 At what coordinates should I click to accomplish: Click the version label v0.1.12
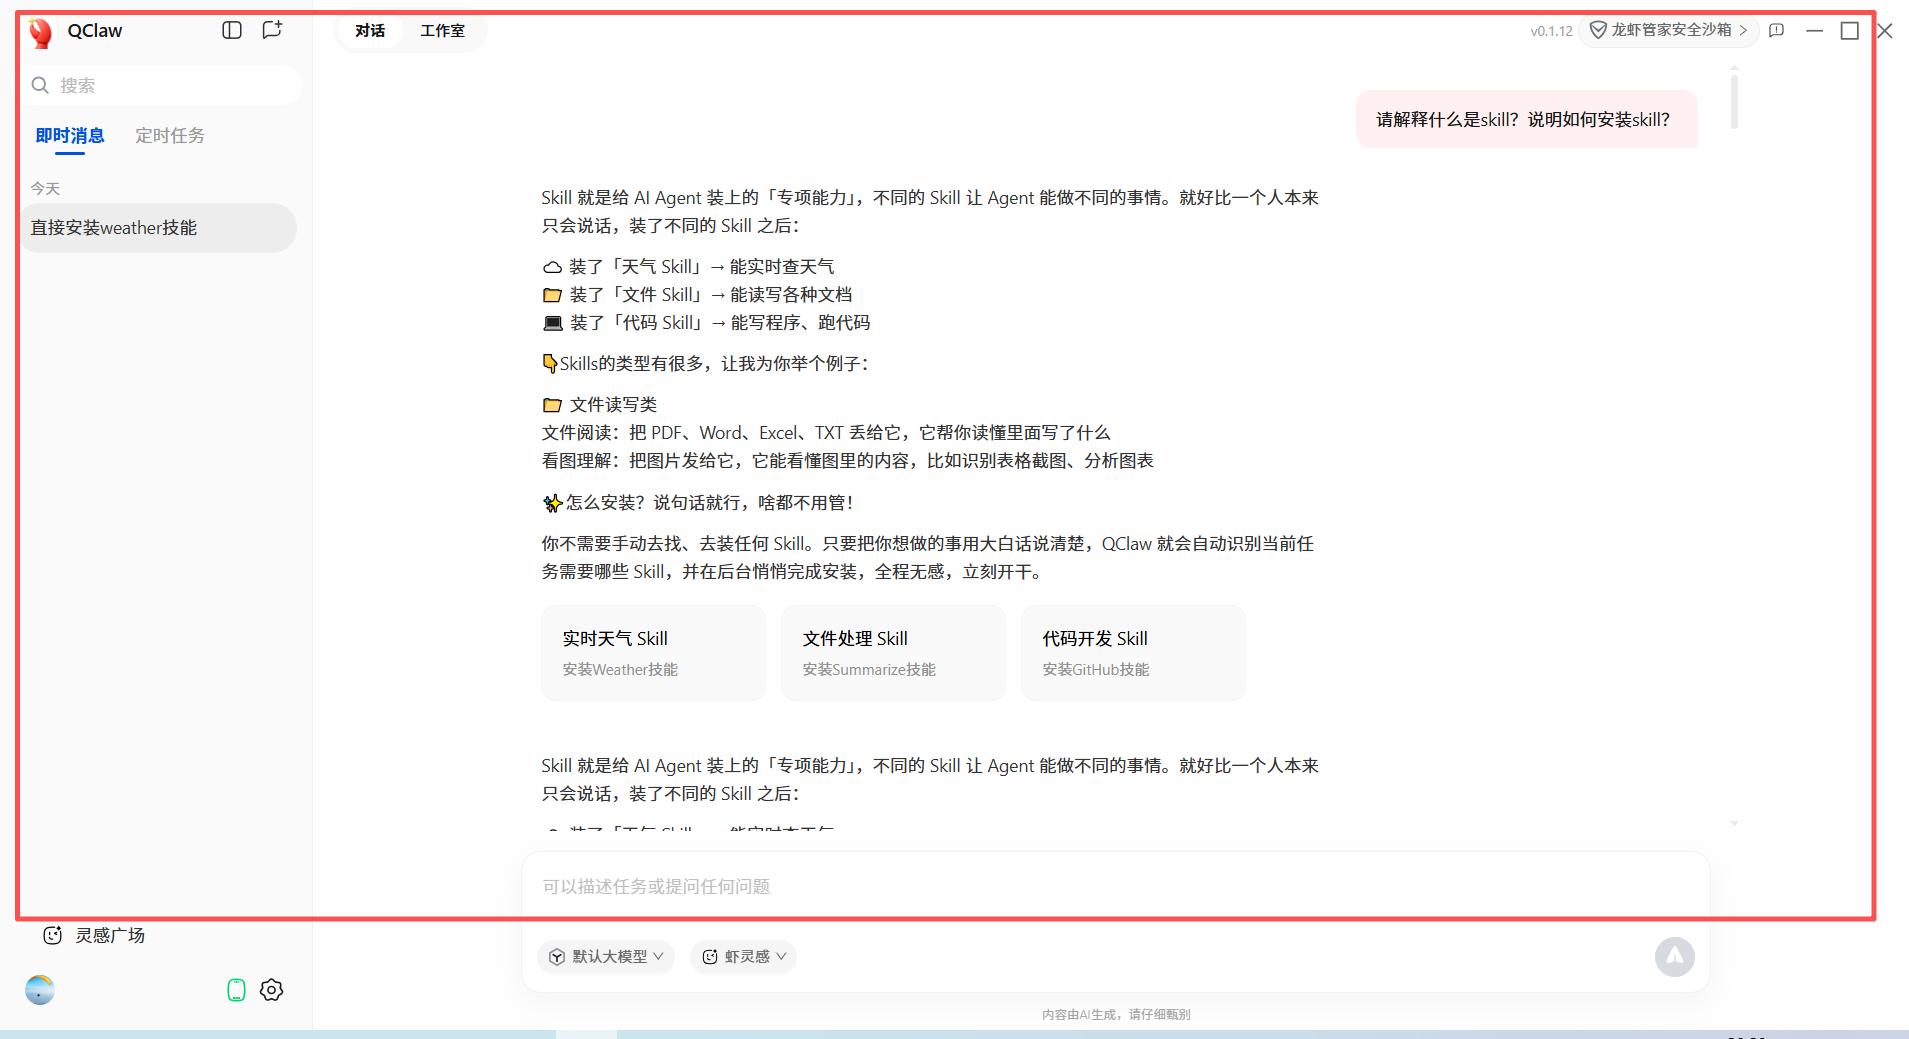pyautogui.click(x=1551, y=31)
